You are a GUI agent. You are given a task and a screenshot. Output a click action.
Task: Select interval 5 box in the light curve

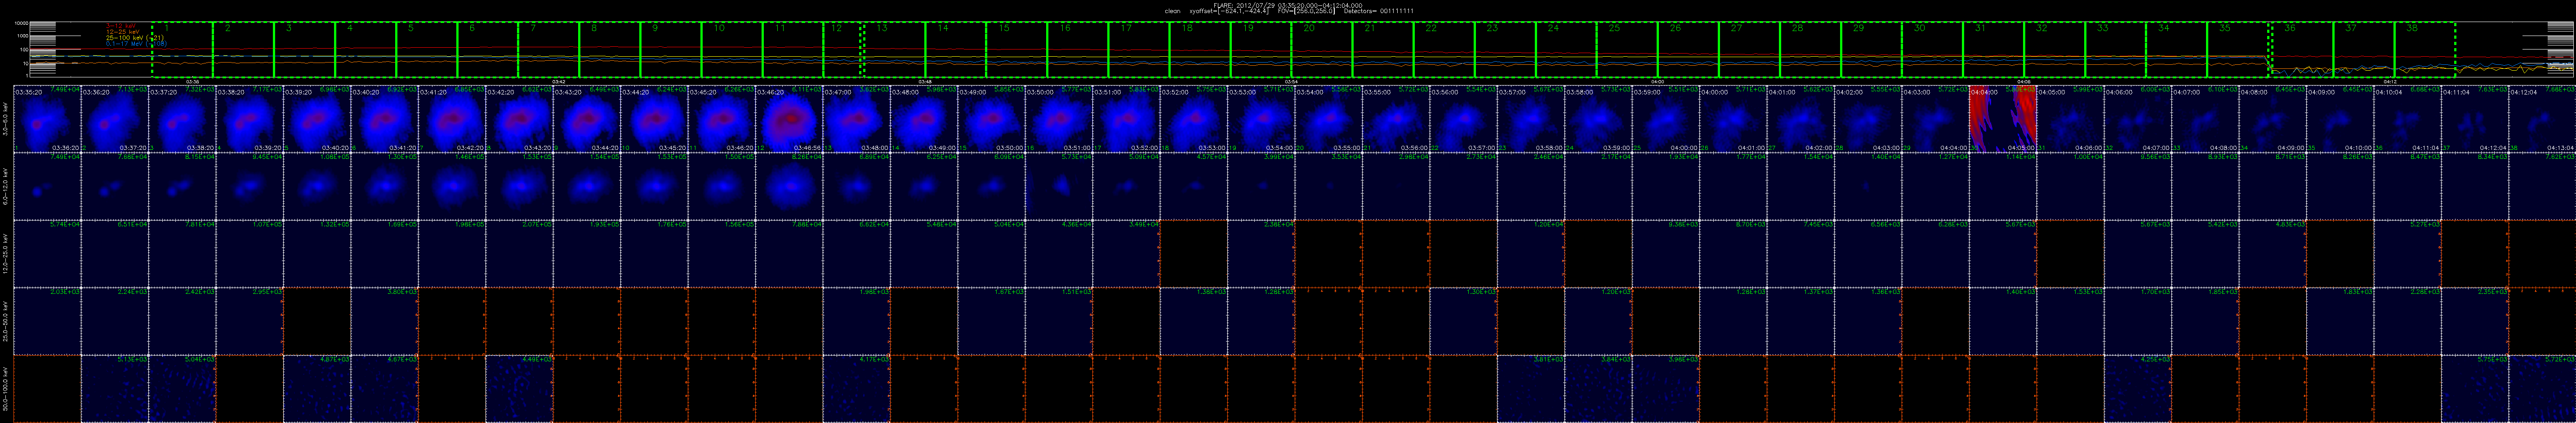coord(426,50)
